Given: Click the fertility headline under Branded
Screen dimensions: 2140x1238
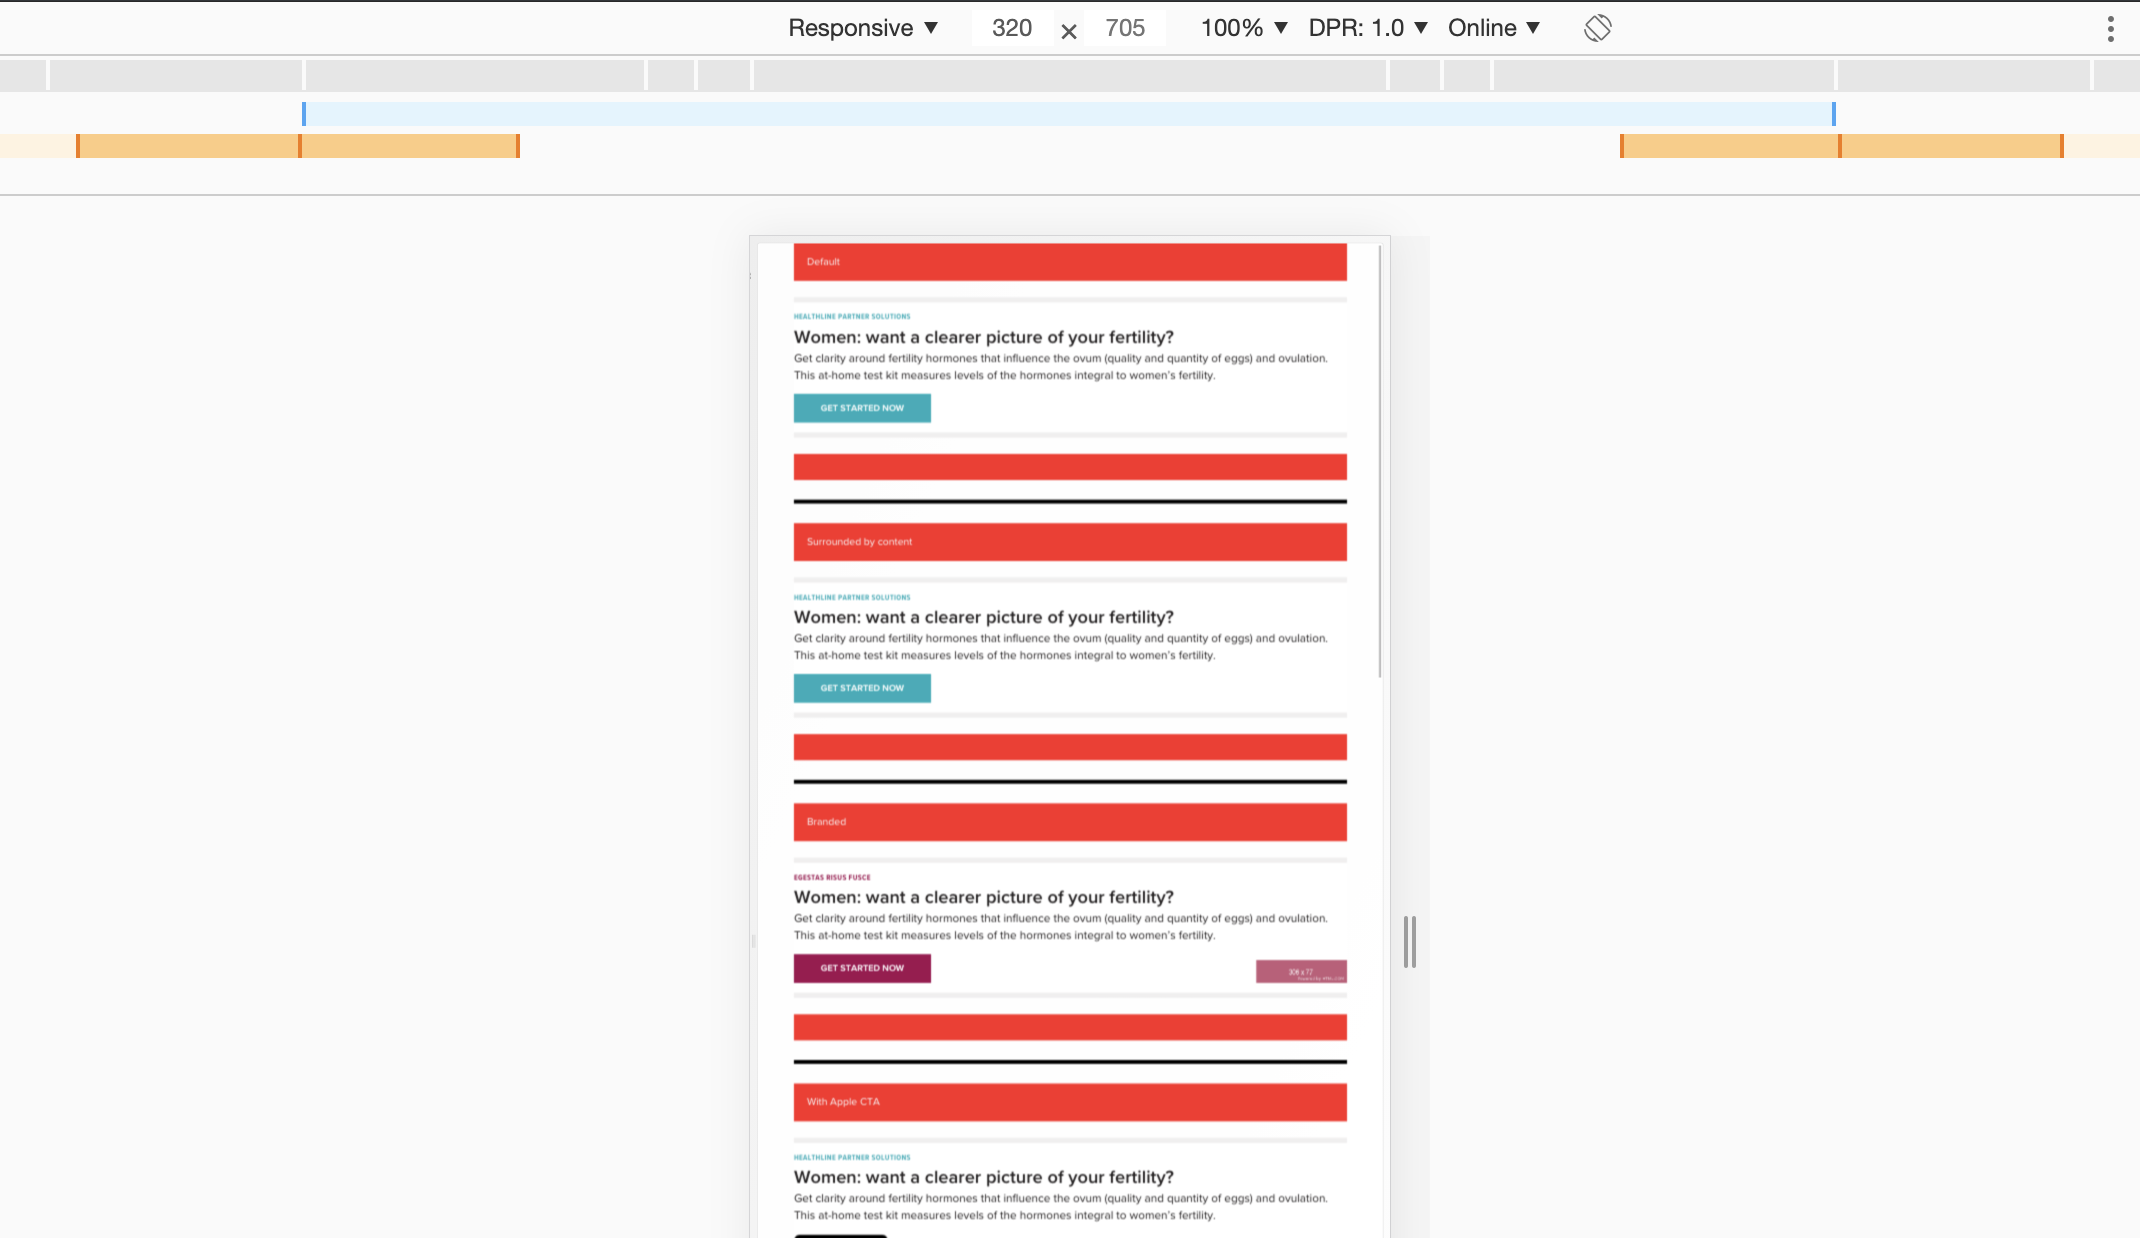Looking at the screenshot, I should coord(984,897).
